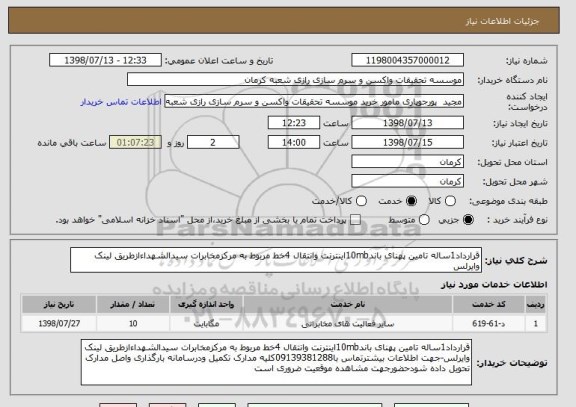Select the متوسط purchase type radio

pos(424,220)
